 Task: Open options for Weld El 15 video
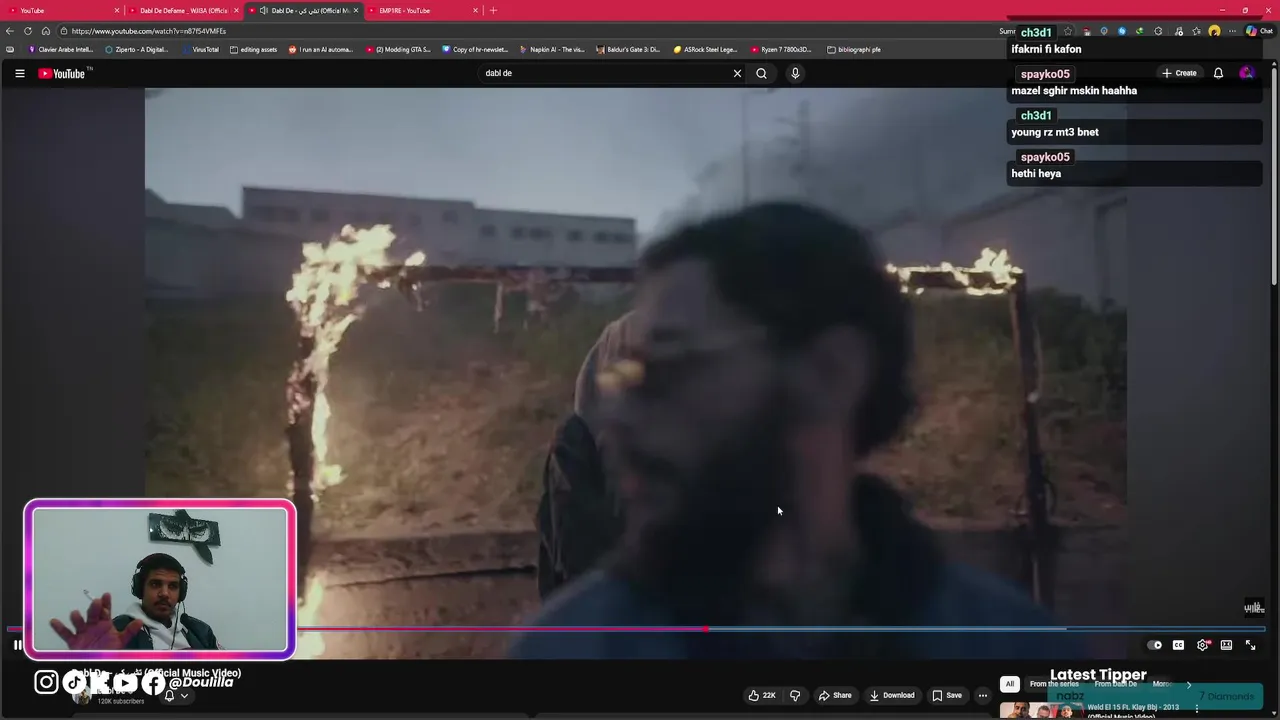tap(1197, 709)
